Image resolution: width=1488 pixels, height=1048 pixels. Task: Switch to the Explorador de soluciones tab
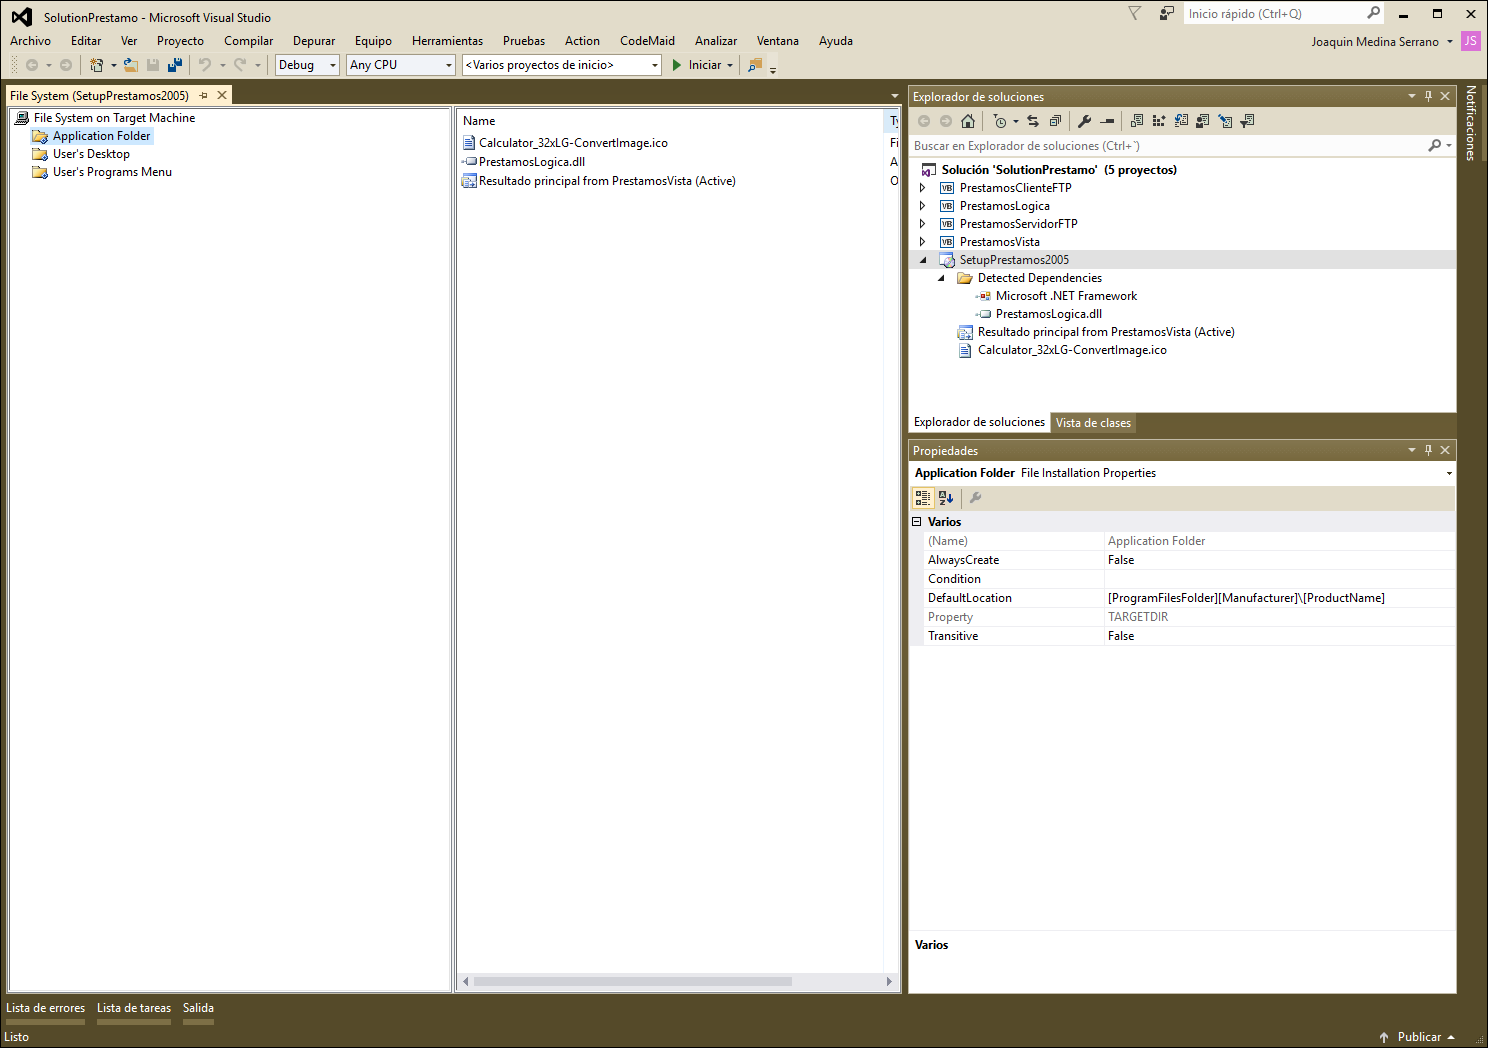click(x=979, y=422)
